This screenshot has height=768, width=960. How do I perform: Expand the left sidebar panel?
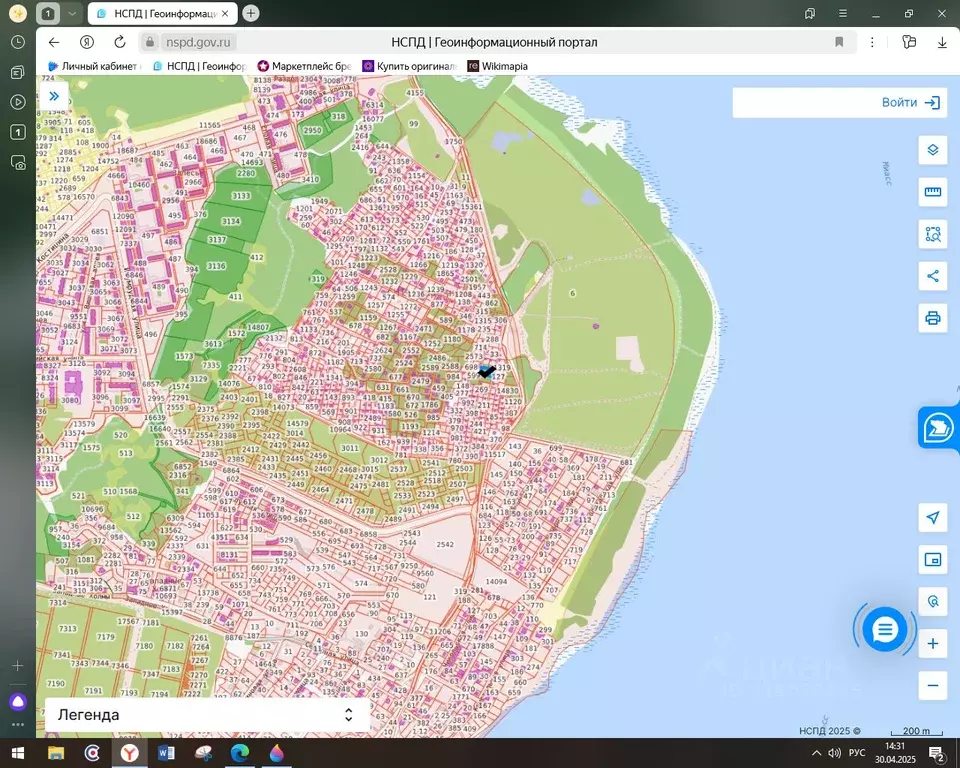[54, 96]
